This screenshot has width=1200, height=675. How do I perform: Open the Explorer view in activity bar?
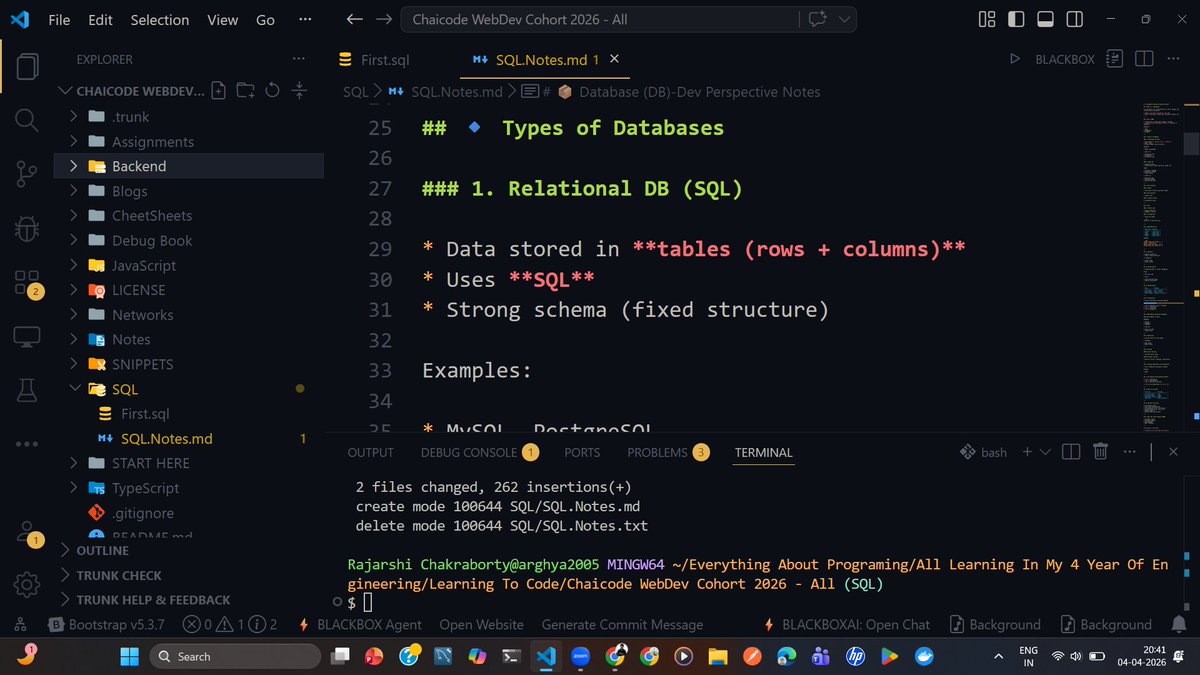click(27, 68)
